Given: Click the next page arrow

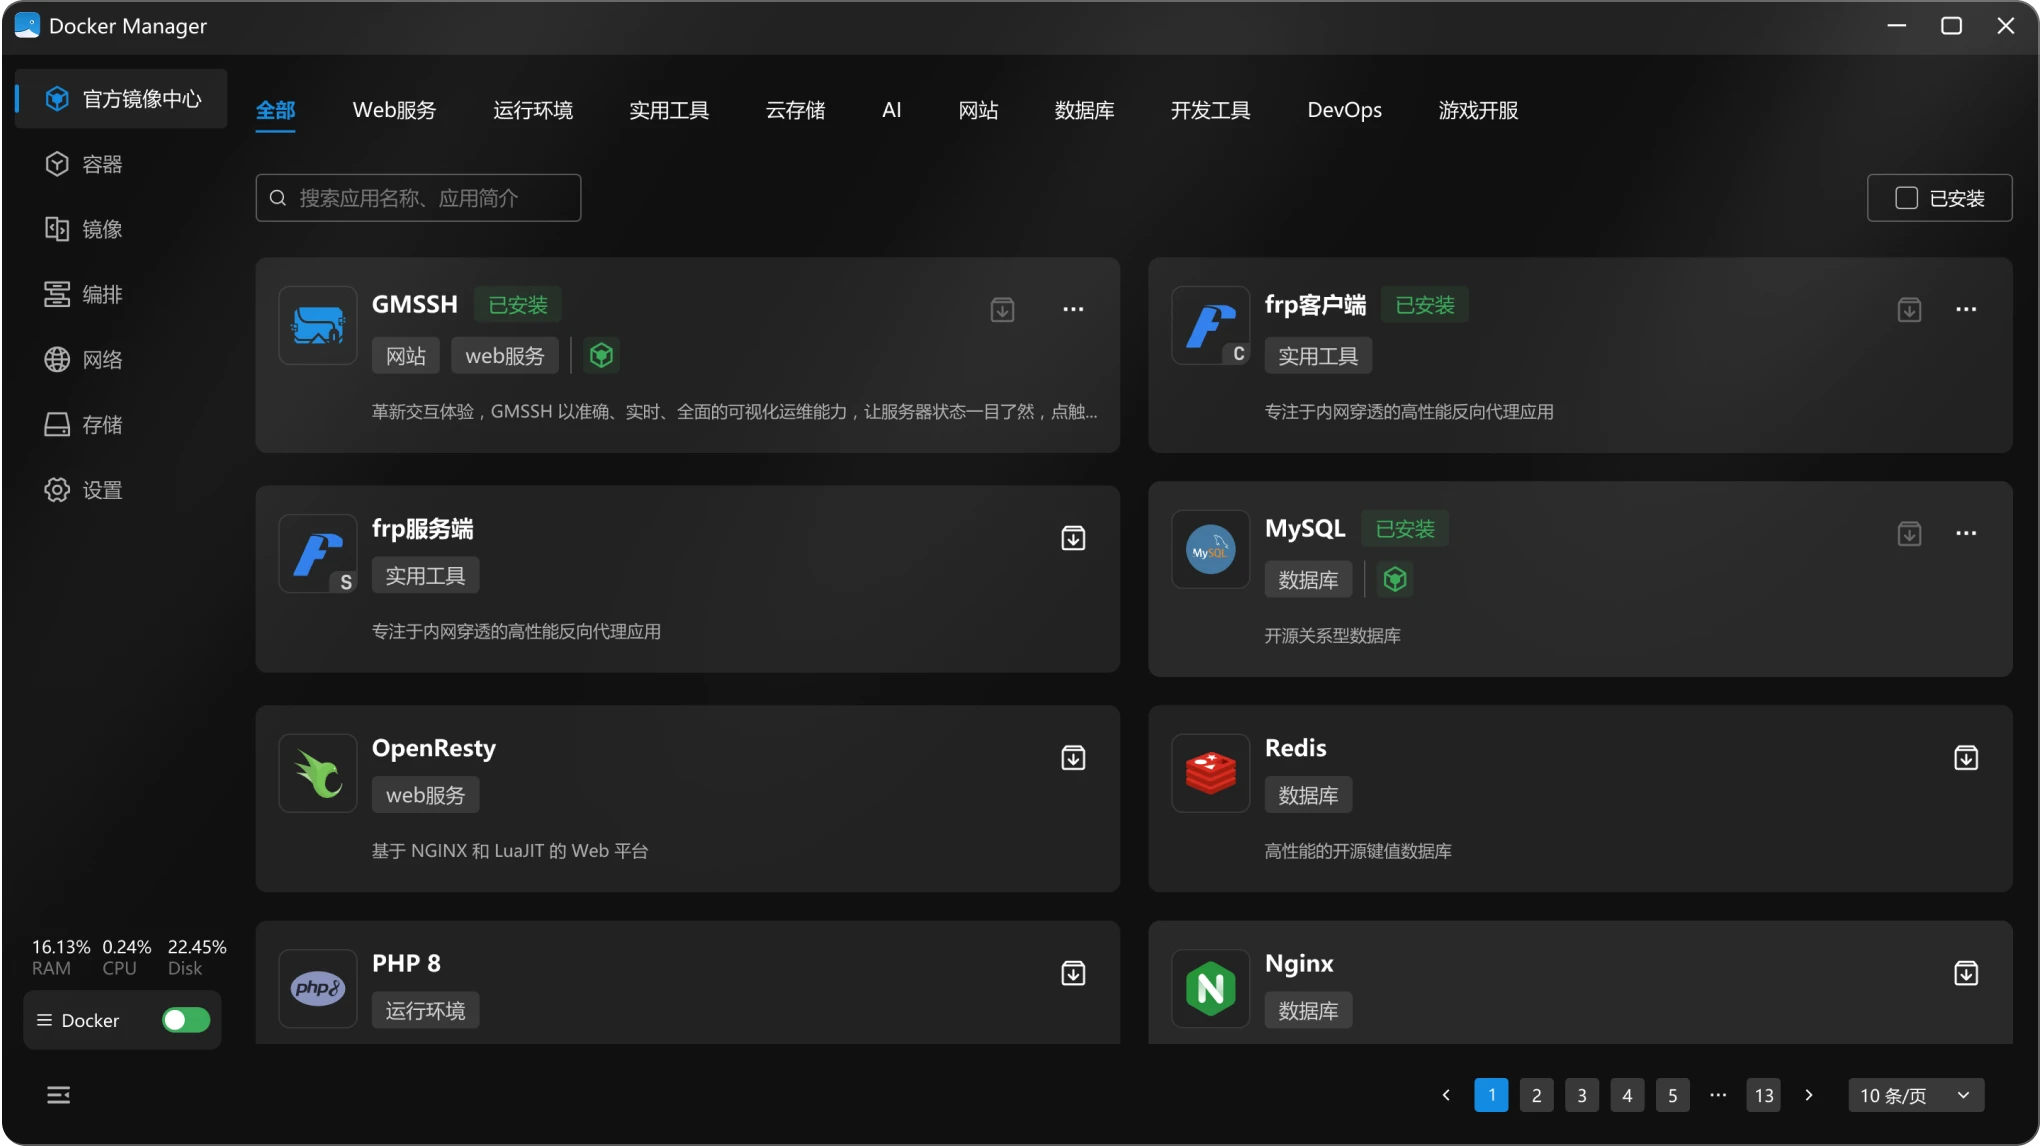Looking at the screenshot, I should (x=1809, y=1095).
